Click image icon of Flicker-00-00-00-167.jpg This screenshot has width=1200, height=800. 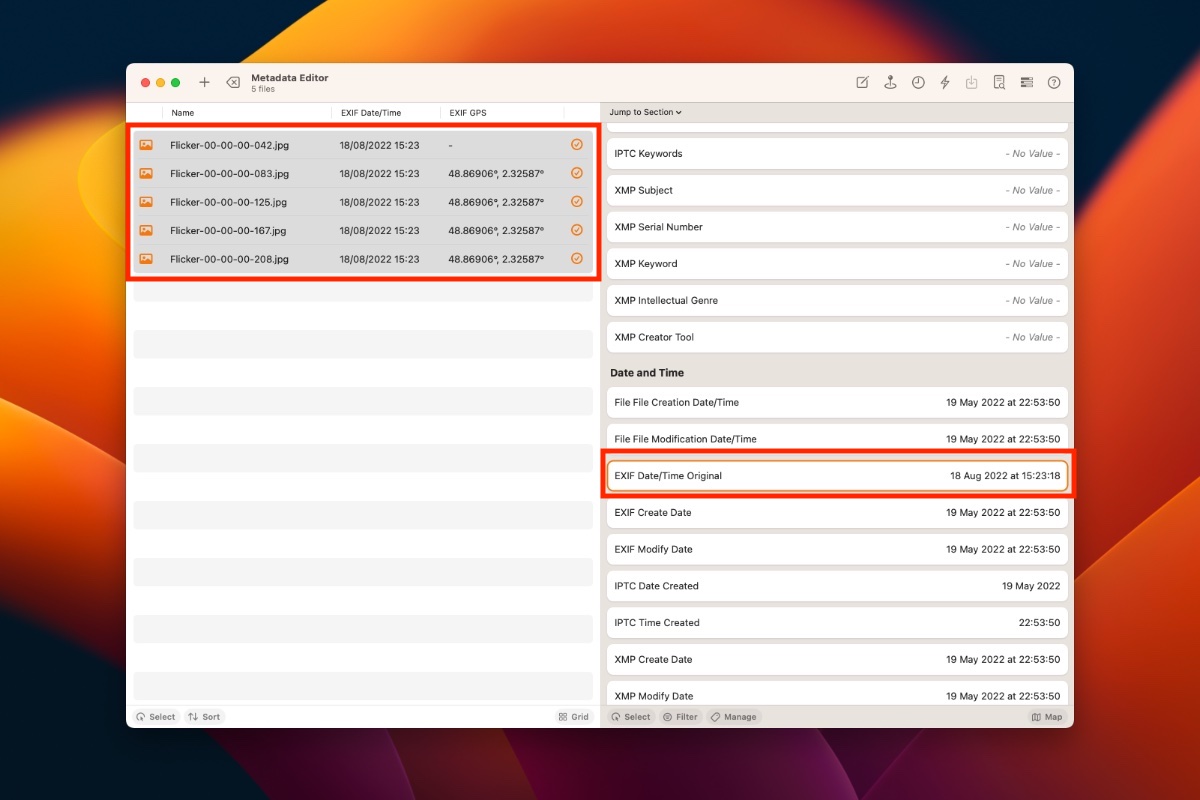[x=146, y=230]
